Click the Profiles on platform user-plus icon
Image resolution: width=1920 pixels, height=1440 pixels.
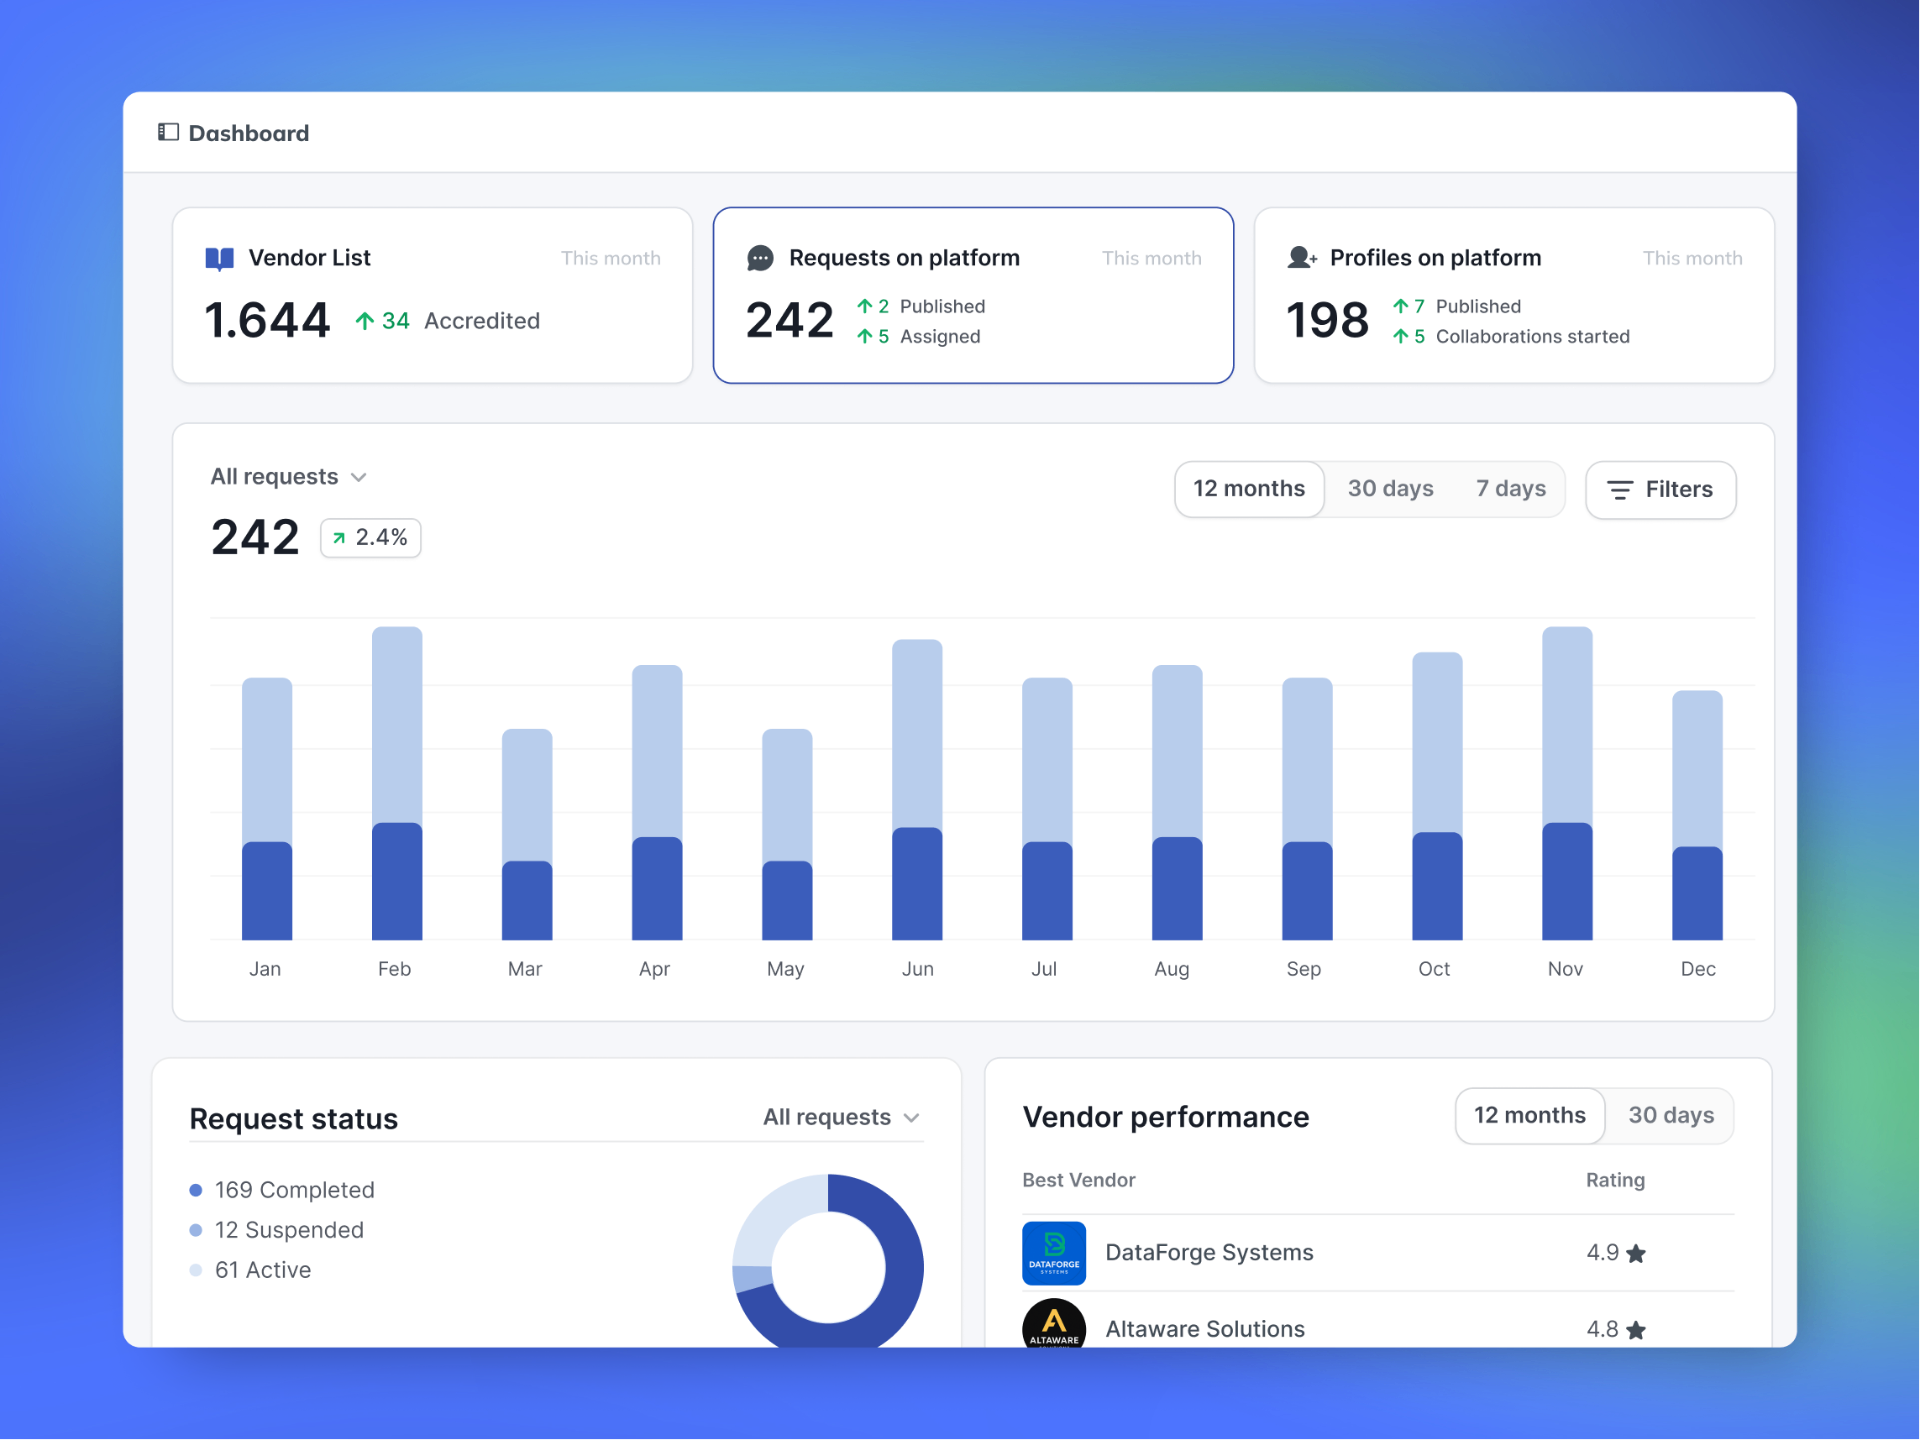[x=1302, y=258]
